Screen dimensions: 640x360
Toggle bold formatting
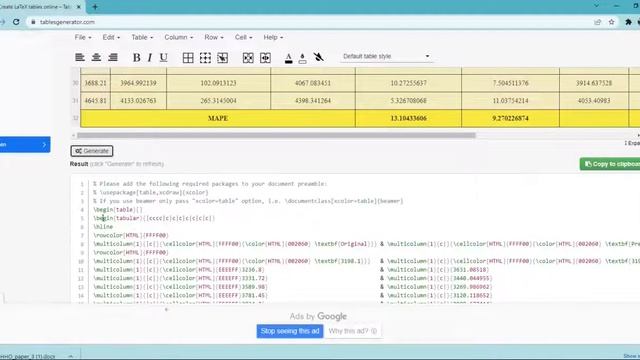pos(136,58)
